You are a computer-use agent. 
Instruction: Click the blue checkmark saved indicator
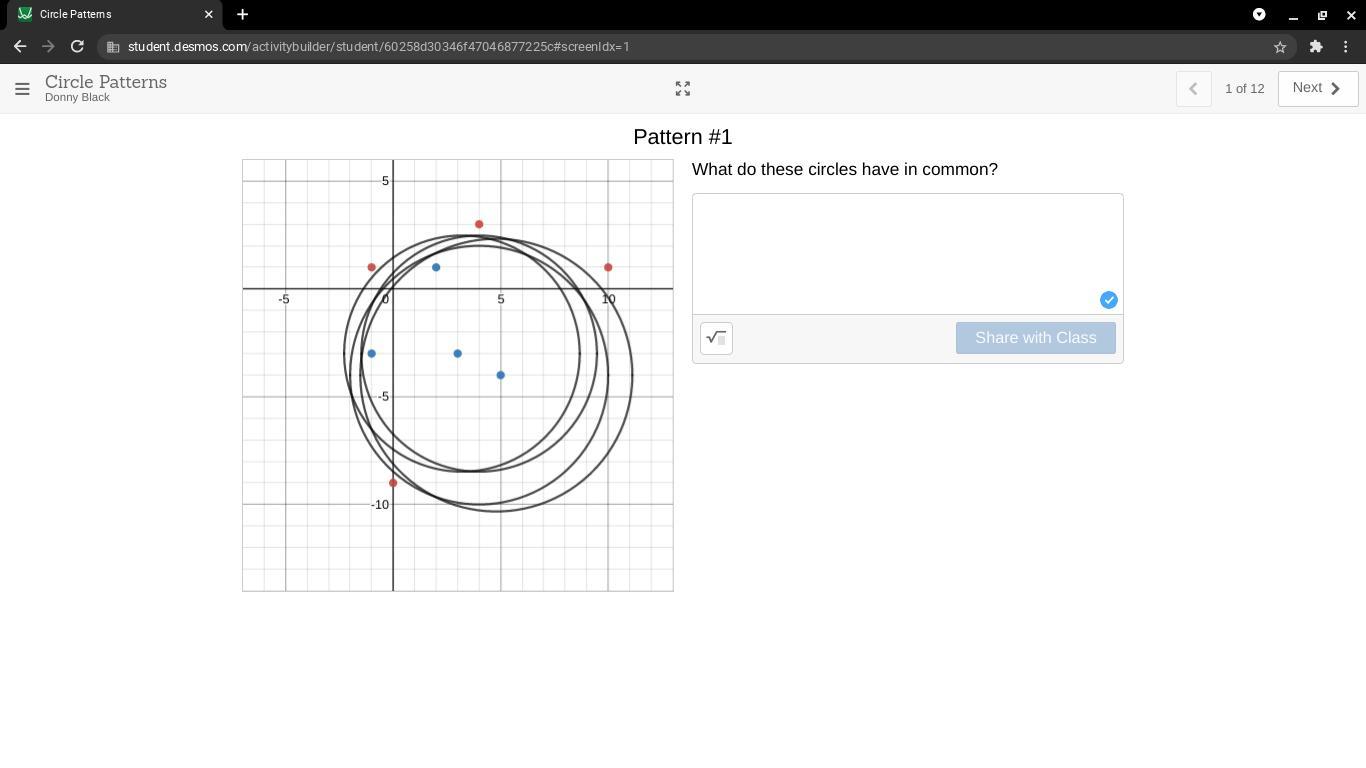click(1108, 300)
